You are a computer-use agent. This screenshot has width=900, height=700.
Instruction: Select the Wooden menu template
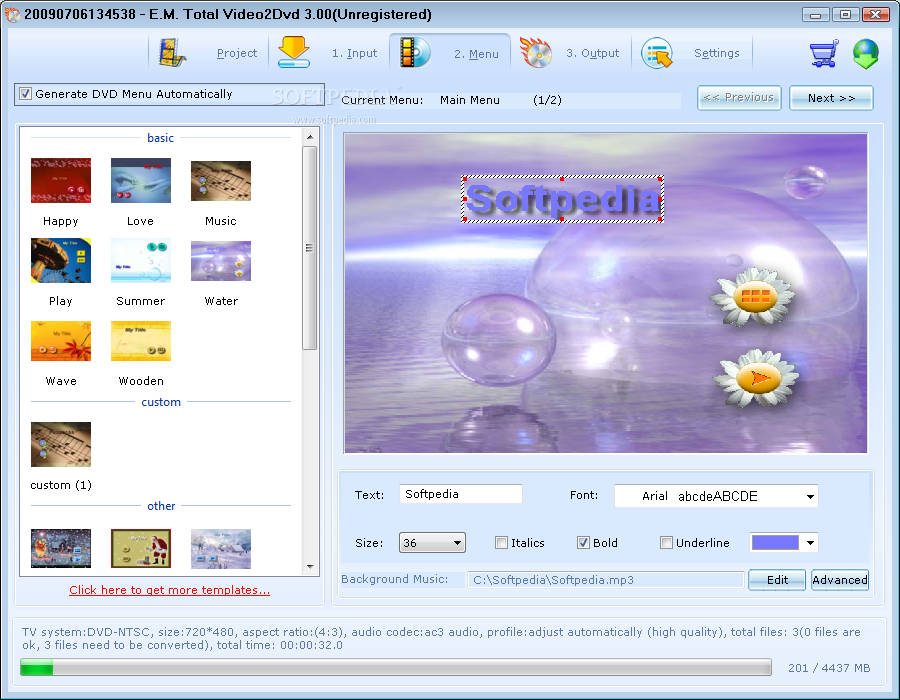(x=141, y=341)
